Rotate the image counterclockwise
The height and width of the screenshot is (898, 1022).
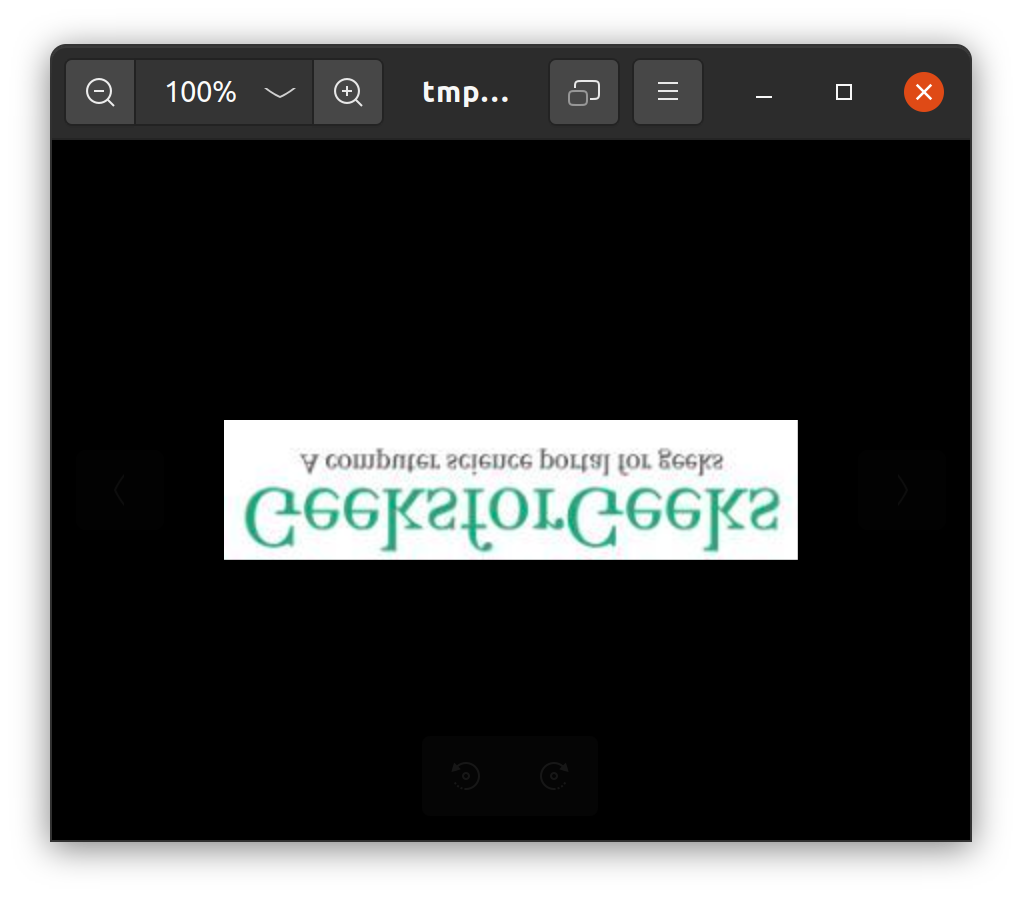[x=466, y=776]
